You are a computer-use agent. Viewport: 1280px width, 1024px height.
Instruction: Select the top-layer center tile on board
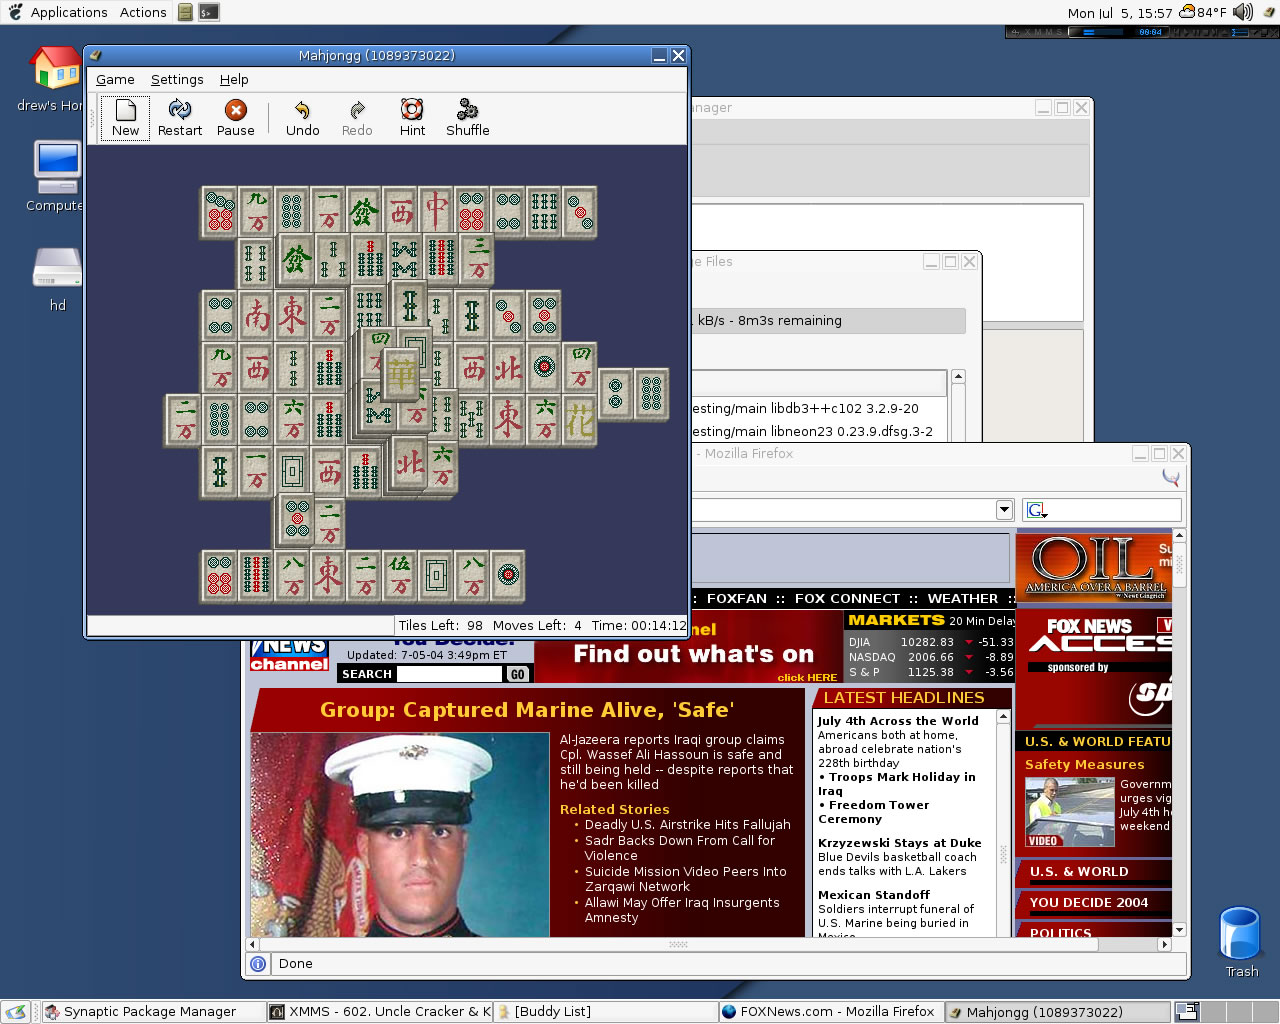click(402, 375)
